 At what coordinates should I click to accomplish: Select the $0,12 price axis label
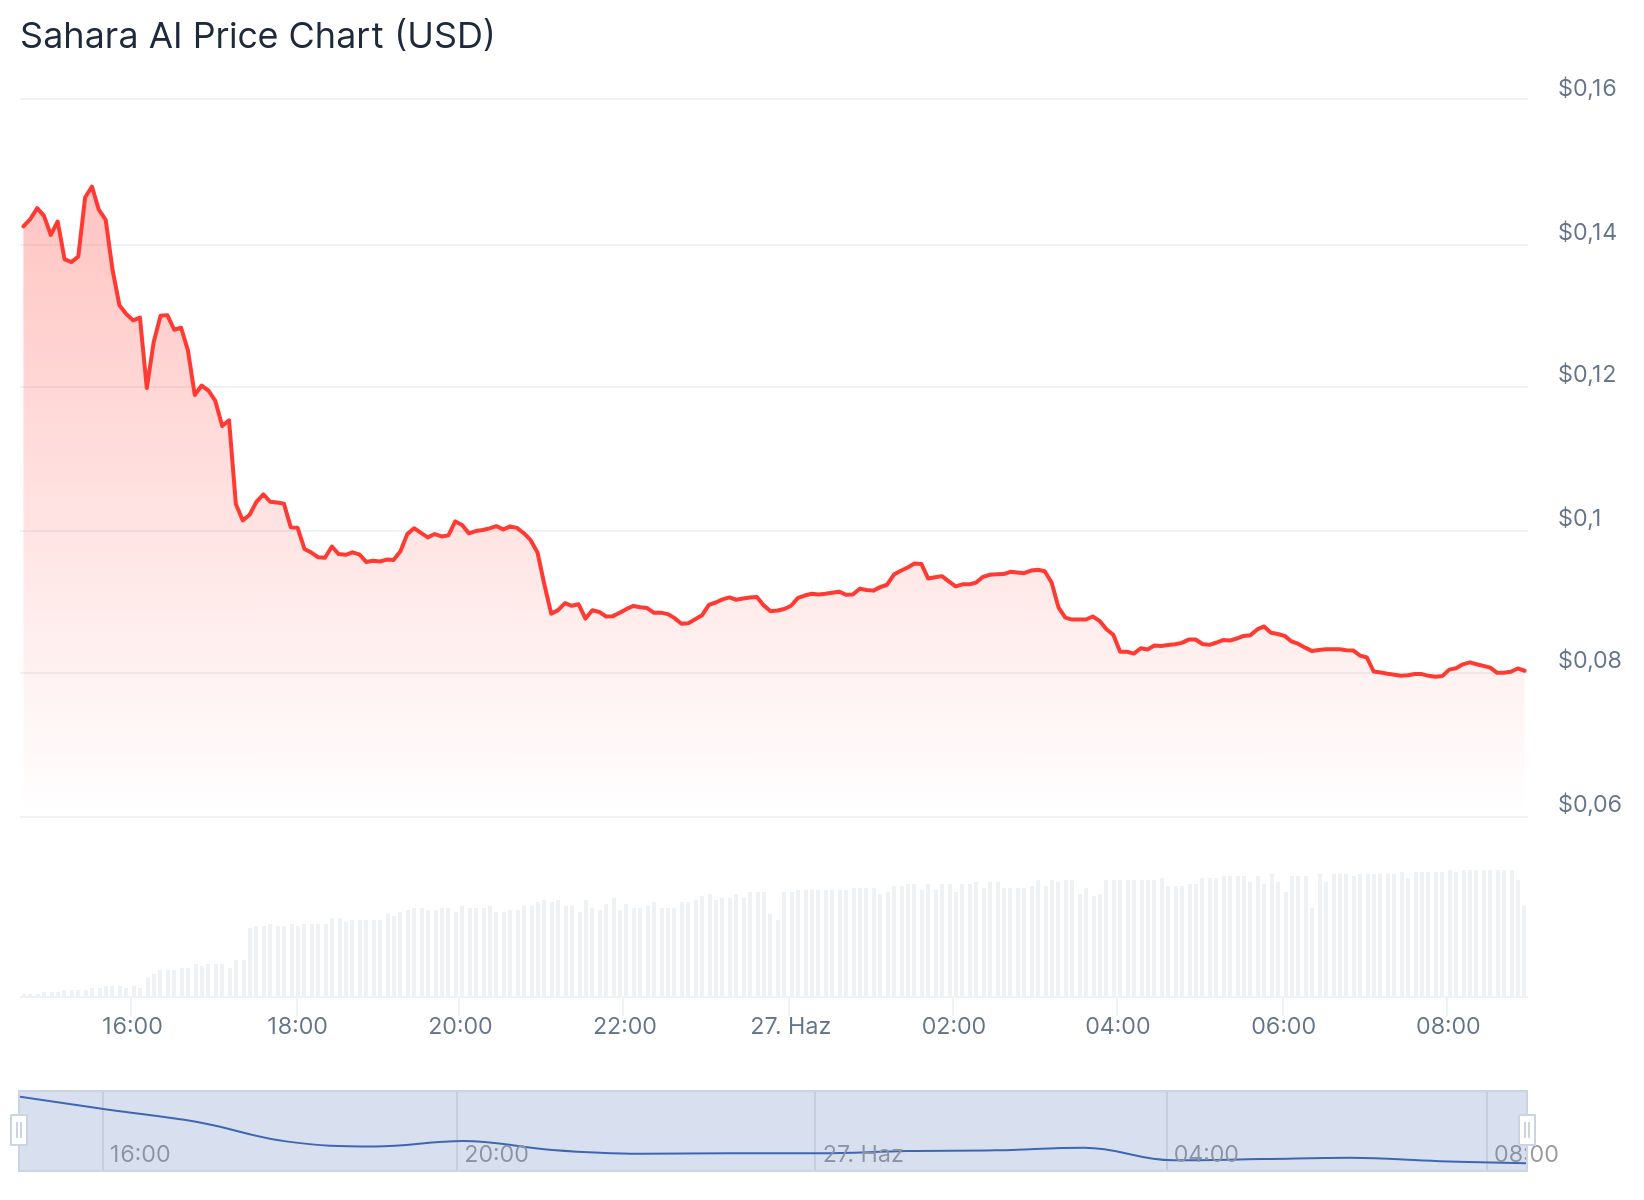[1586, 374]
